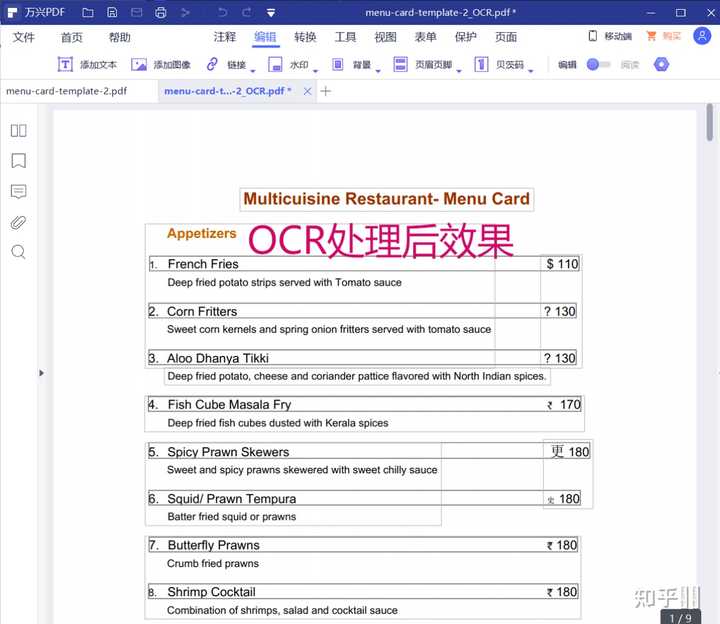Open the hexagon settings icon
The height and width of the screenshot is (624, 720).
(x=661, y=64)
